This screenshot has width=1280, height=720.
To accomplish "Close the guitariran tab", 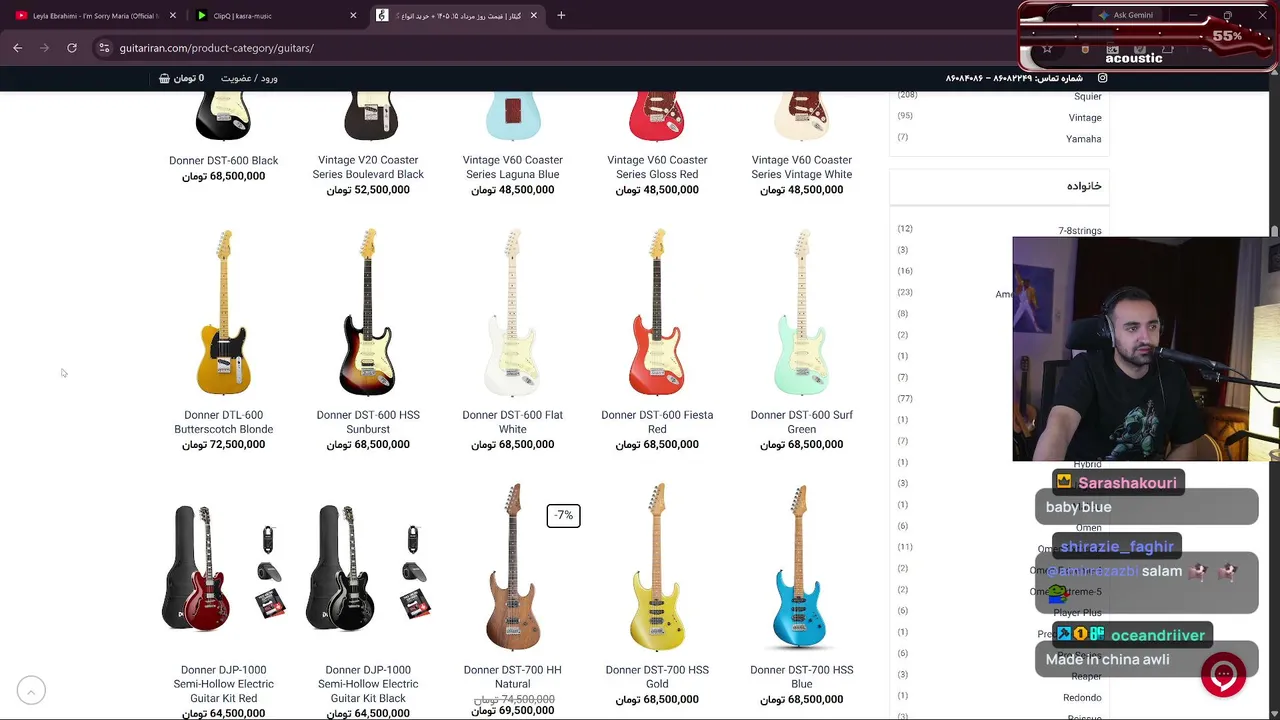I will pyautogui.click(x=534, y=15).
